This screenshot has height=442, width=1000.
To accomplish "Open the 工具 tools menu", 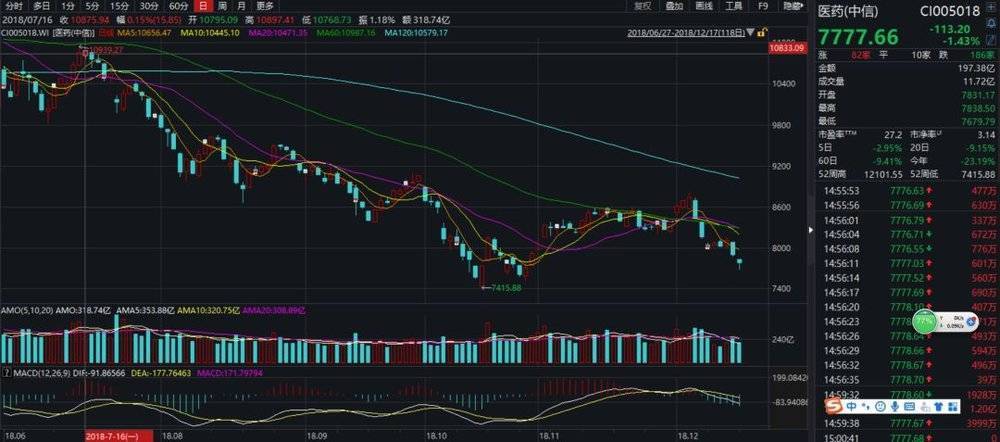I will point(734,6).
